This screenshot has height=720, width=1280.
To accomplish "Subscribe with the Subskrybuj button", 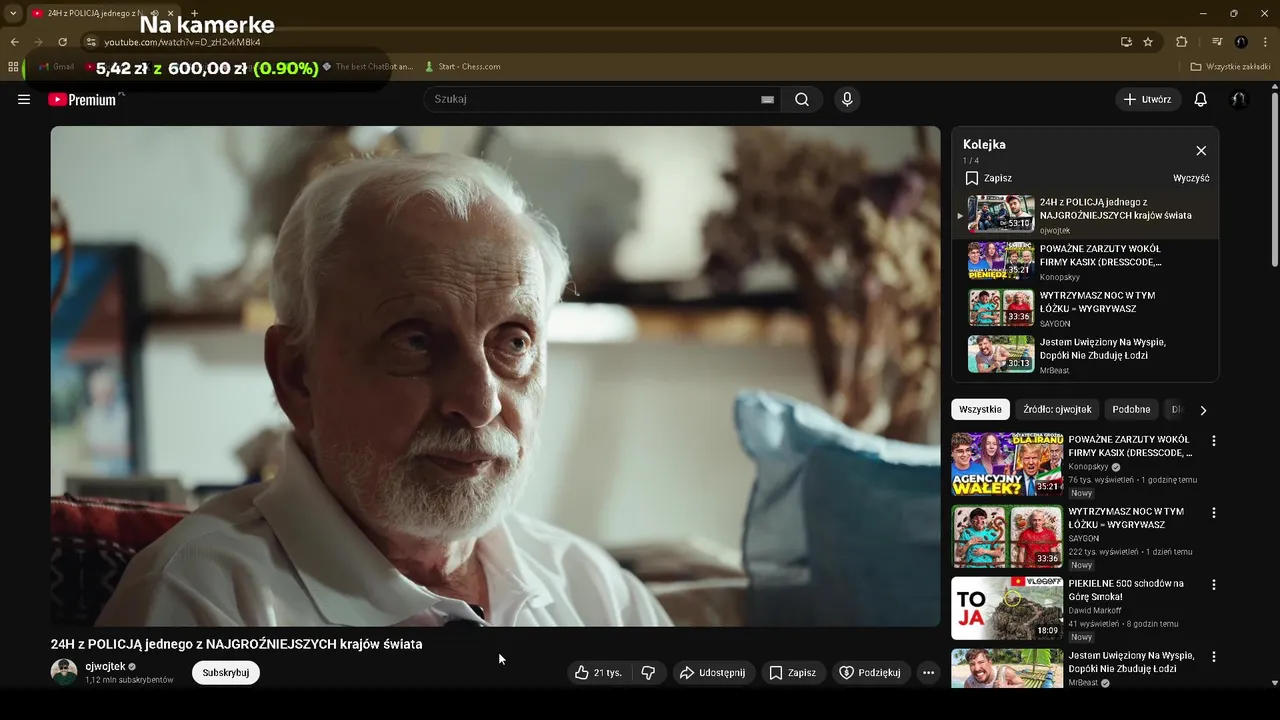I will [226, 673].
